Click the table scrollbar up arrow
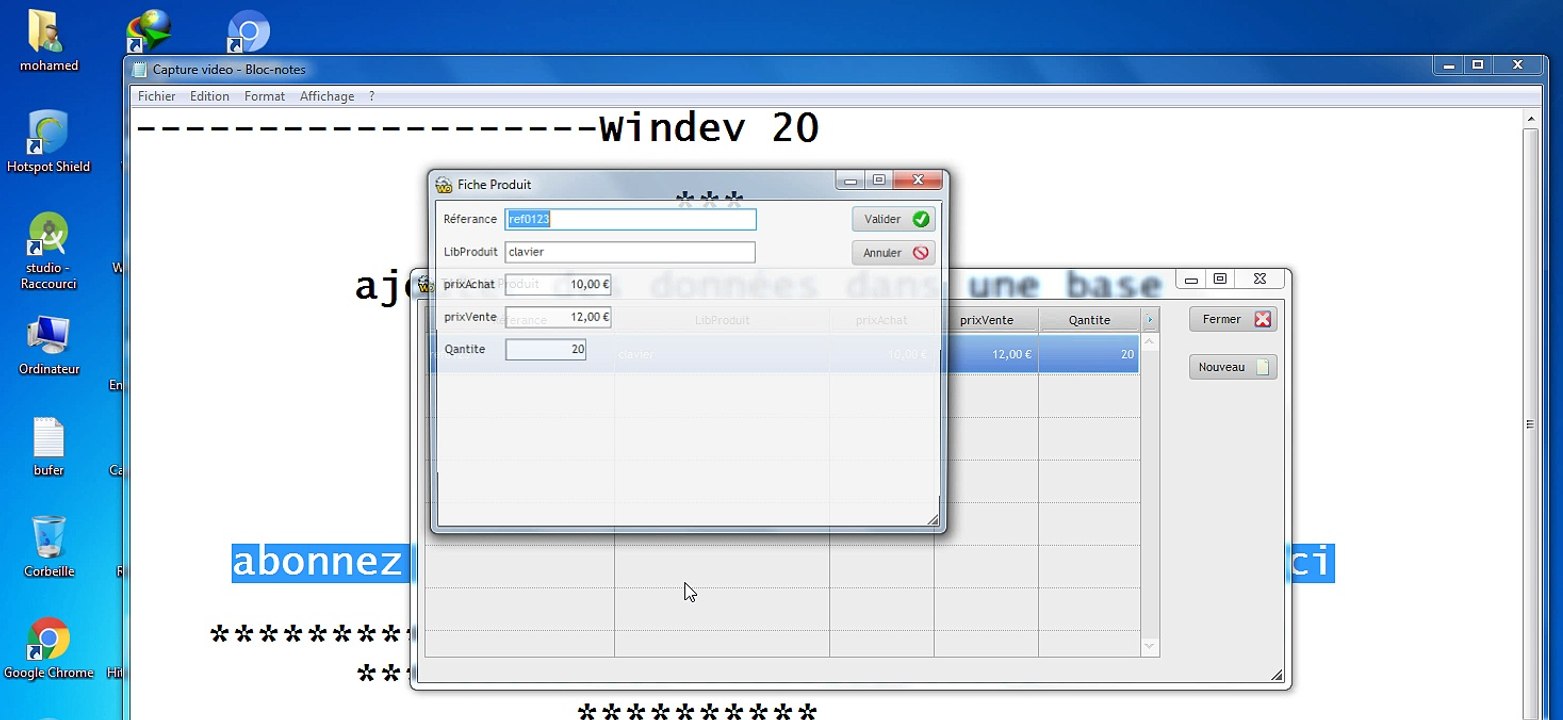The width and height of the screenshot is (1563, 720). (1150, 342)
